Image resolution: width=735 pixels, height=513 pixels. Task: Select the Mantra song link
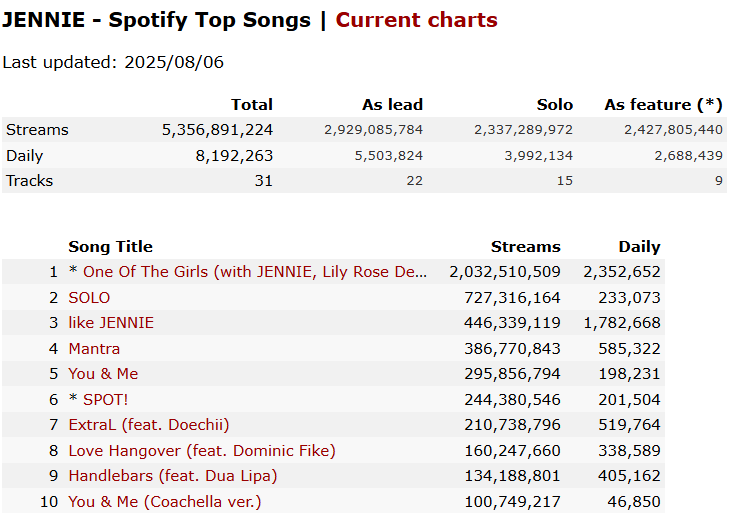[94, 349]
